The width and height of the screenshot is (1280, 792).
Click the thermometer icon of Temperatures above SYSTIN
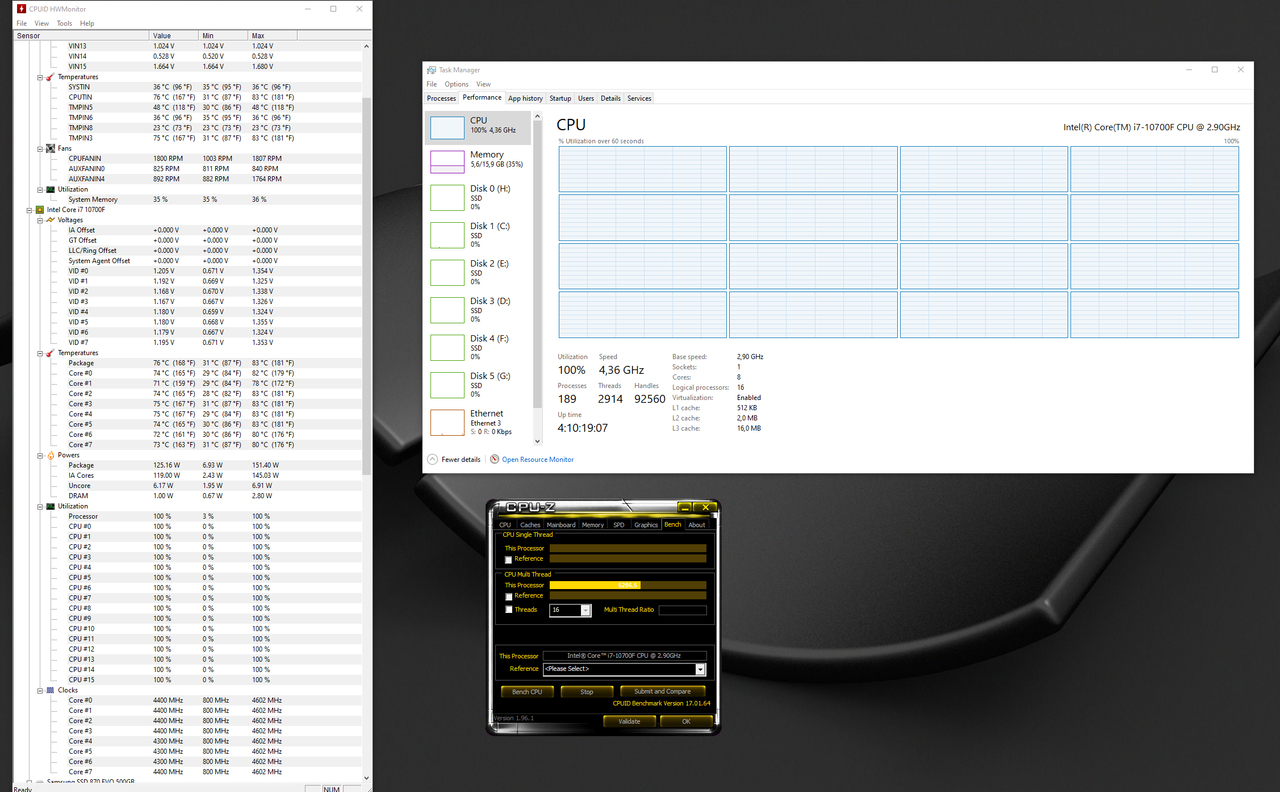pyautogui.click(x=50, y=77)
